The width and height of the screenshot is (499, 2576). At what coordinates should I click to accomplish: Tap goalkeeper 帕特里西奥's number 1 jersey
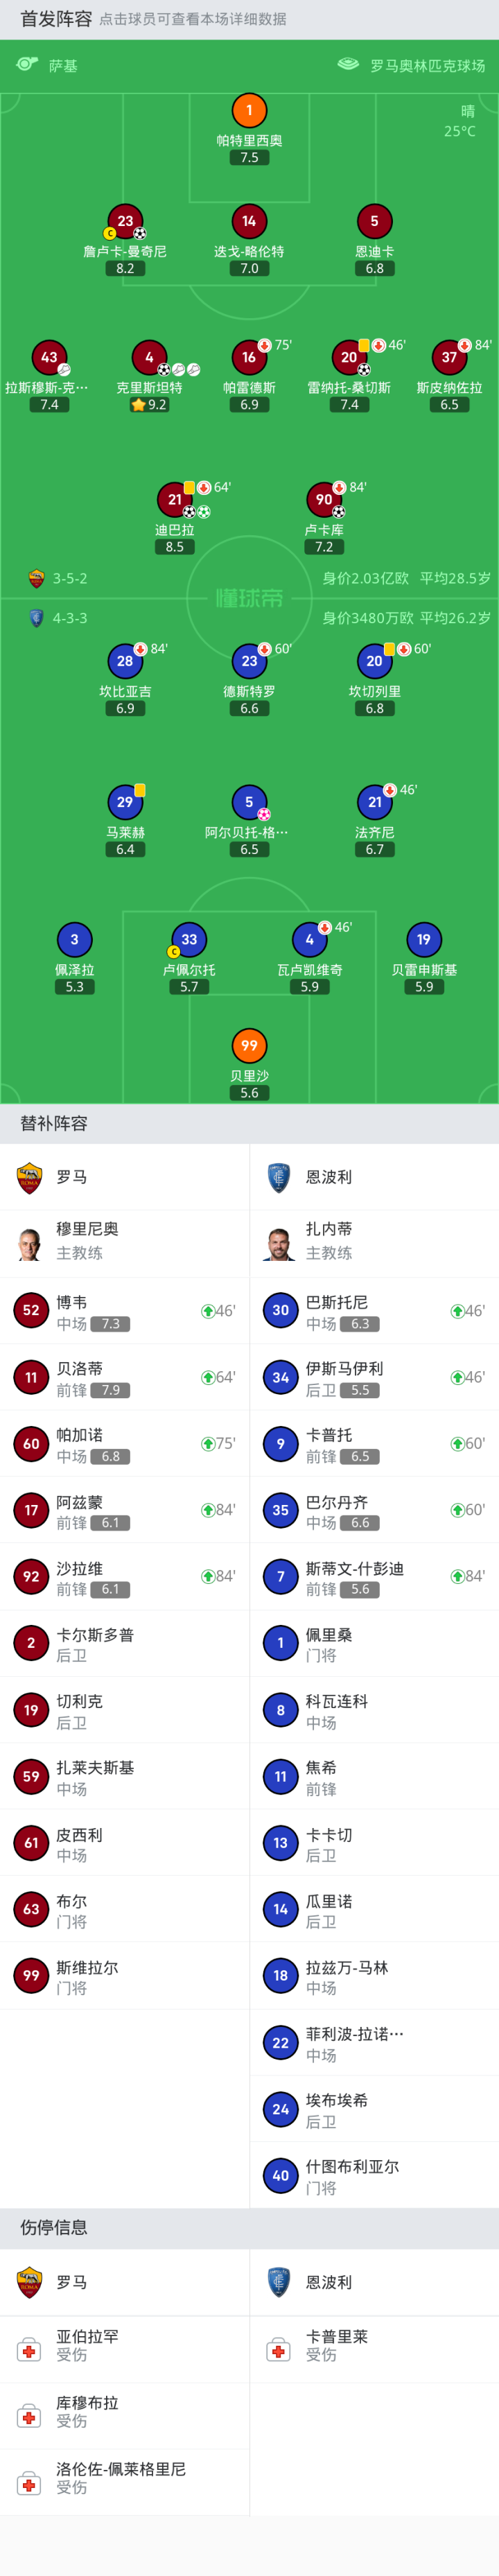(x=249, y=111)
